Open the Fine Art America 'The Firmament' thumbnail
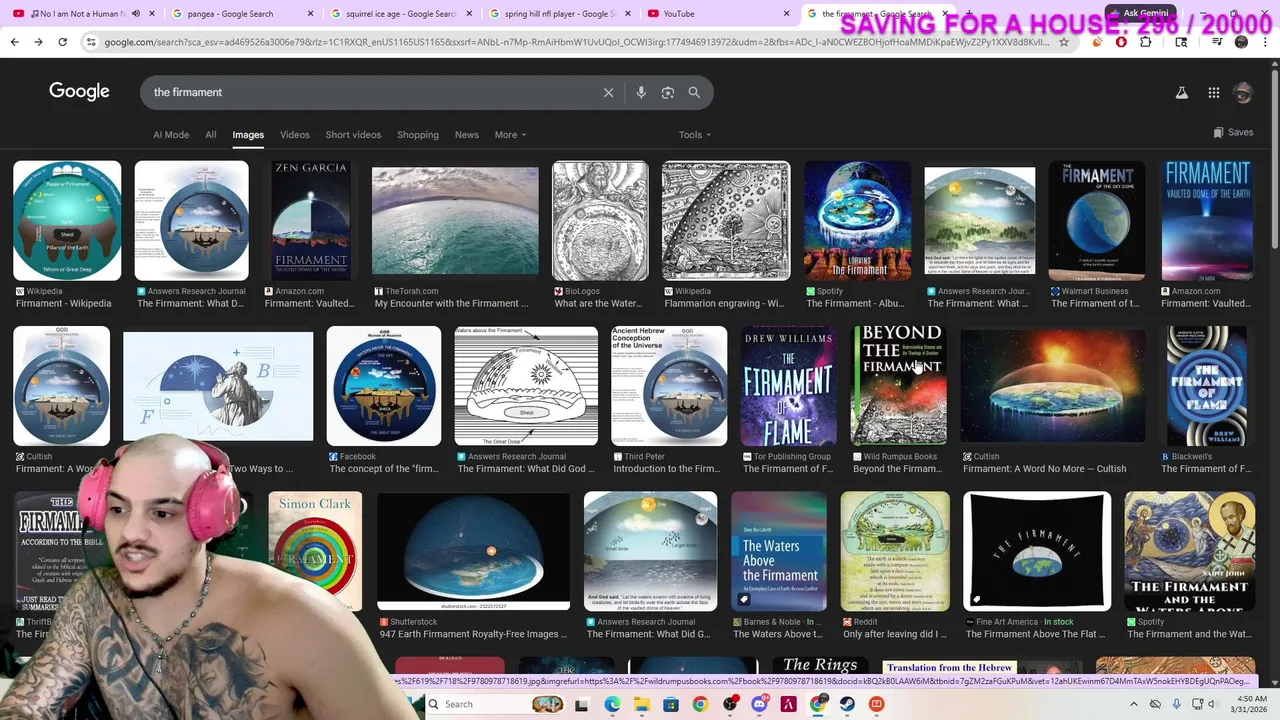The width and height of the screenshot is (1280, 720). tap(1037, 551)
